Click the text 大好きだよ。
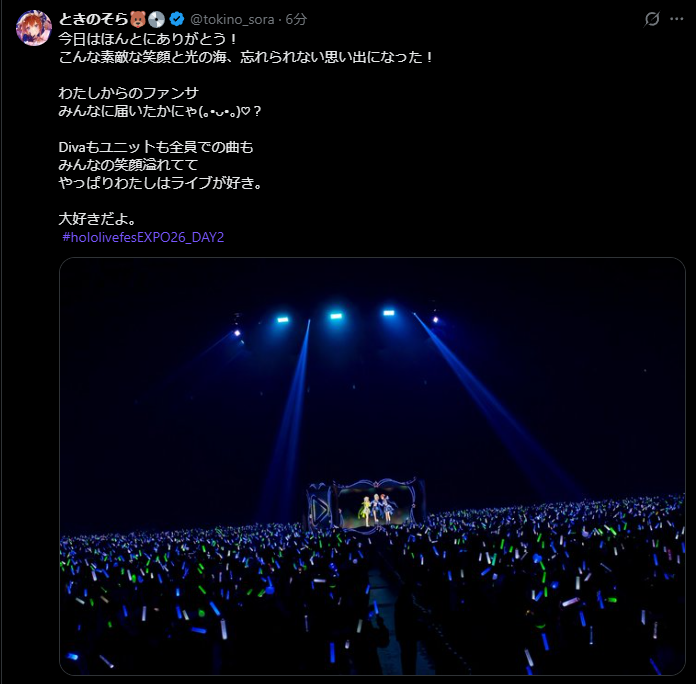Screen dimensions: 696x684 tap(98, 219)
